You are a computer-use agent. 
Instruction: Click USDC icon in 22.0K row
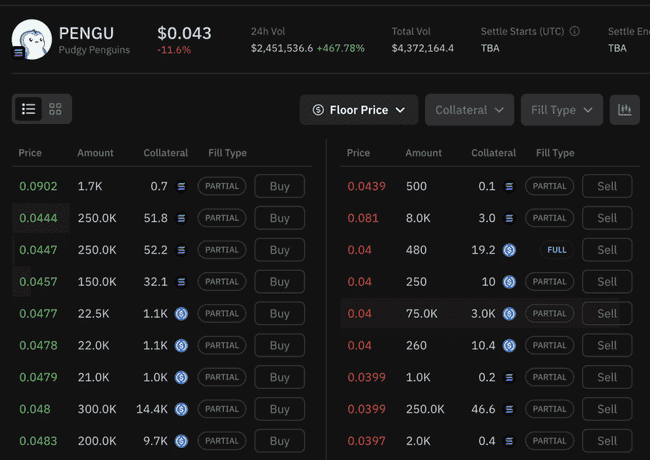tap(181, 346)
